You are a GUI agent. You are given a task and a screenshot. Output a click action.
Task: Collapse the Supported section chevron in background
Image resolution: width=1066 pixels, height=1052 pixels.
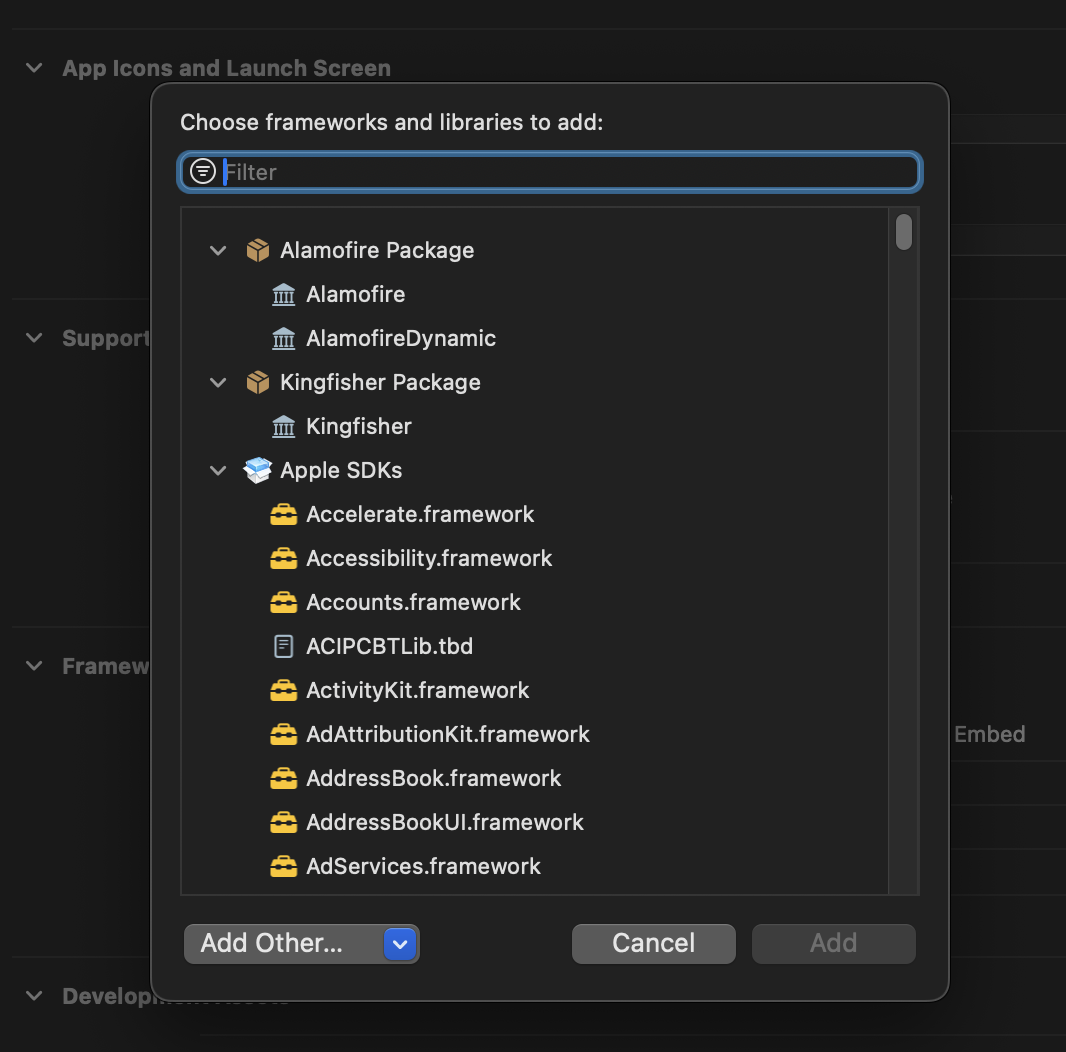(x=34, y=338)
